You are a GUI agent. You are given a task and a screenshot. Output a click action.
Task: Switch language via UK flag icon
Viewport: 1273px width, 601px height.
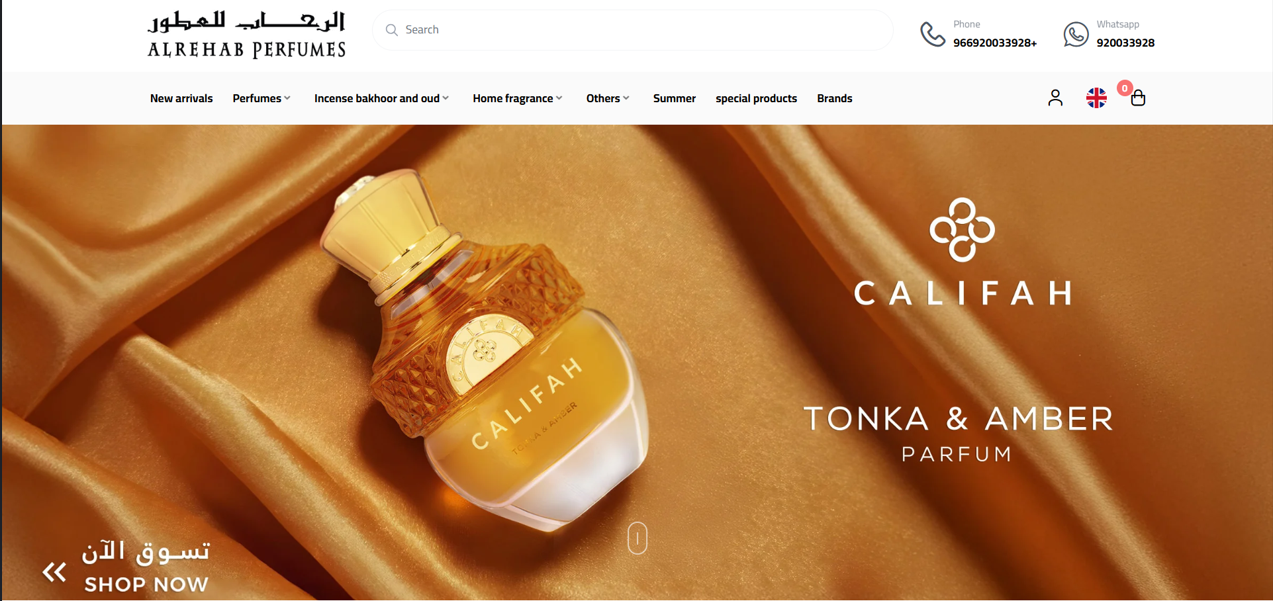click(1097, 98)
